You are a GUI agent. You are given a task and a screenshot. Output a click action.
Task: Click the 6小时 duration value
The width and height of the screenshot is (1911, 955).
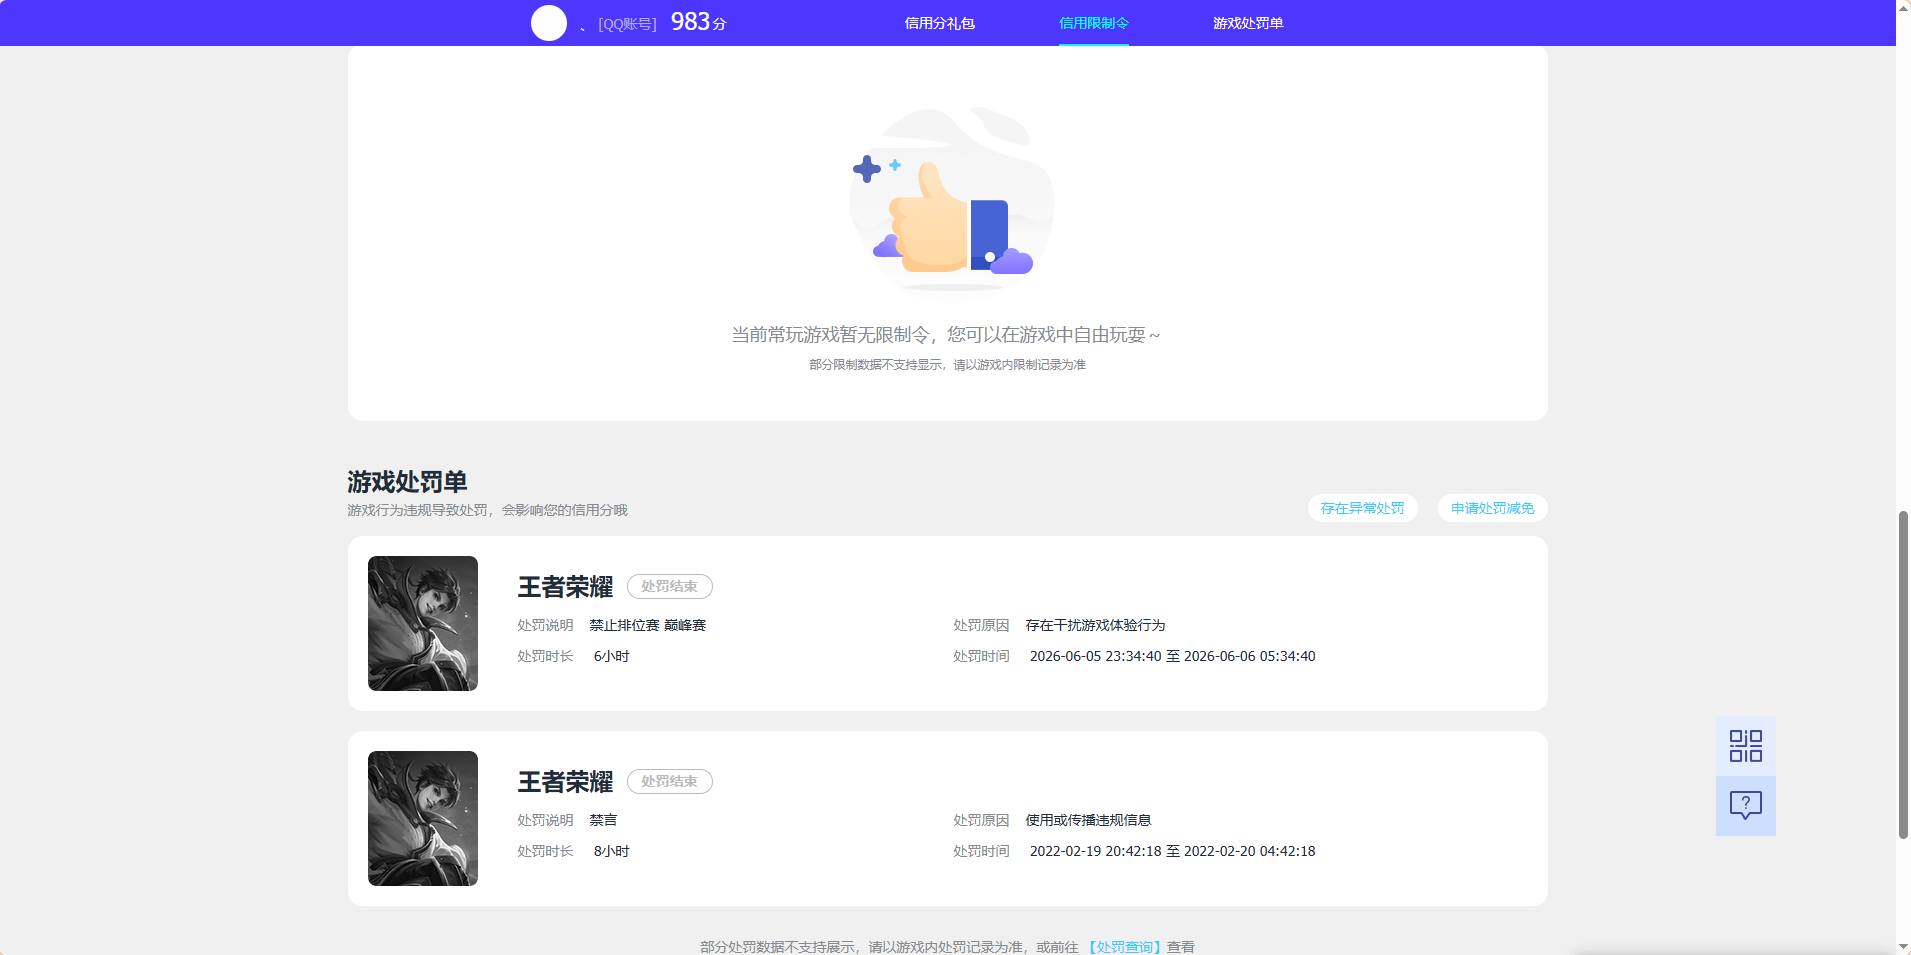click(611, 656)
